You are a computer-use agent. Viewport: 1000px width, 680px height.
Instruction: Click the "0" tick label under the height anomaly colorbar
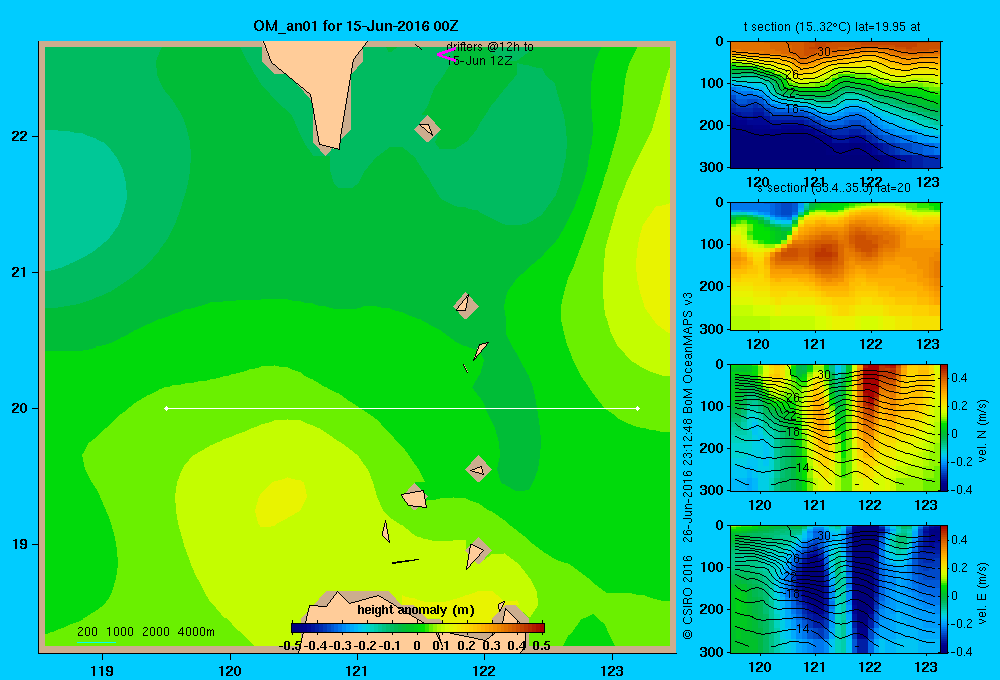click(x=417, y=646)
